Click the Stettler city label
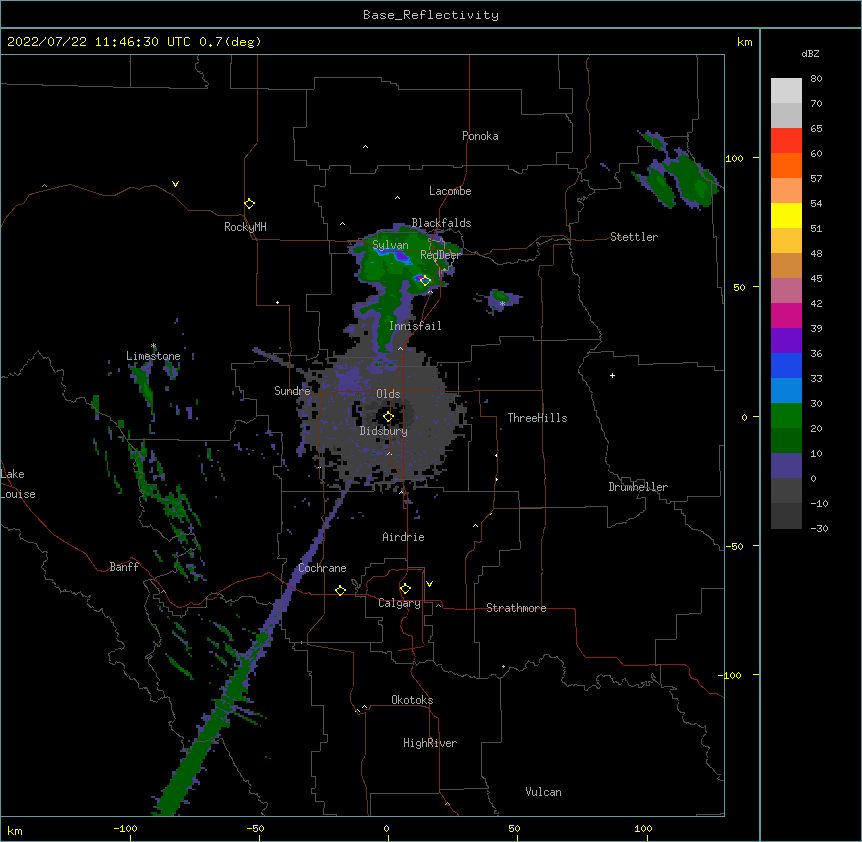This screenshot has width=862, height=842. click(x=634, y=237)
